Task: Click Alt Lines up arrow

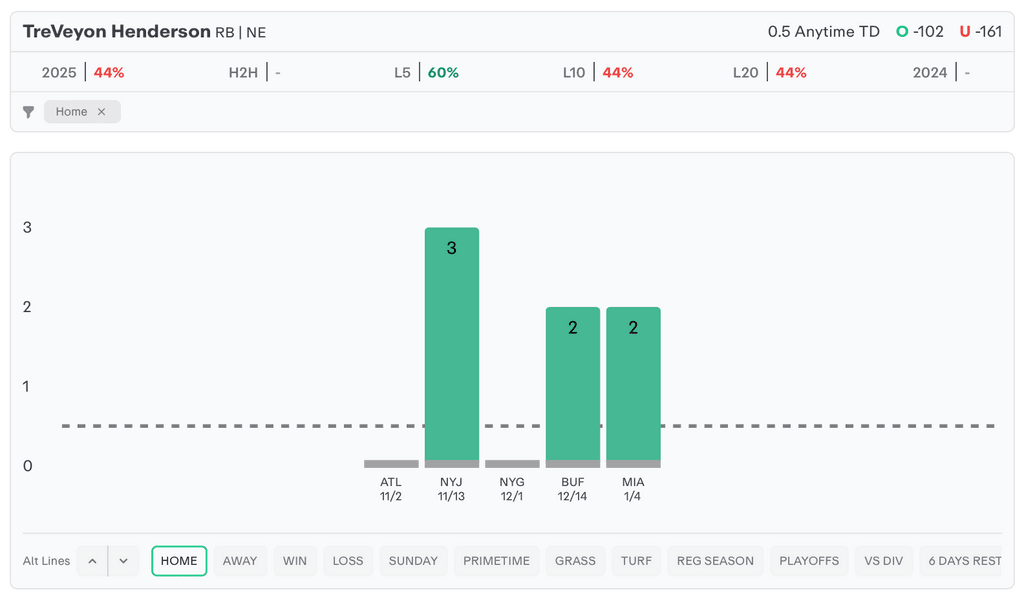Action: (x=92, y=561)
